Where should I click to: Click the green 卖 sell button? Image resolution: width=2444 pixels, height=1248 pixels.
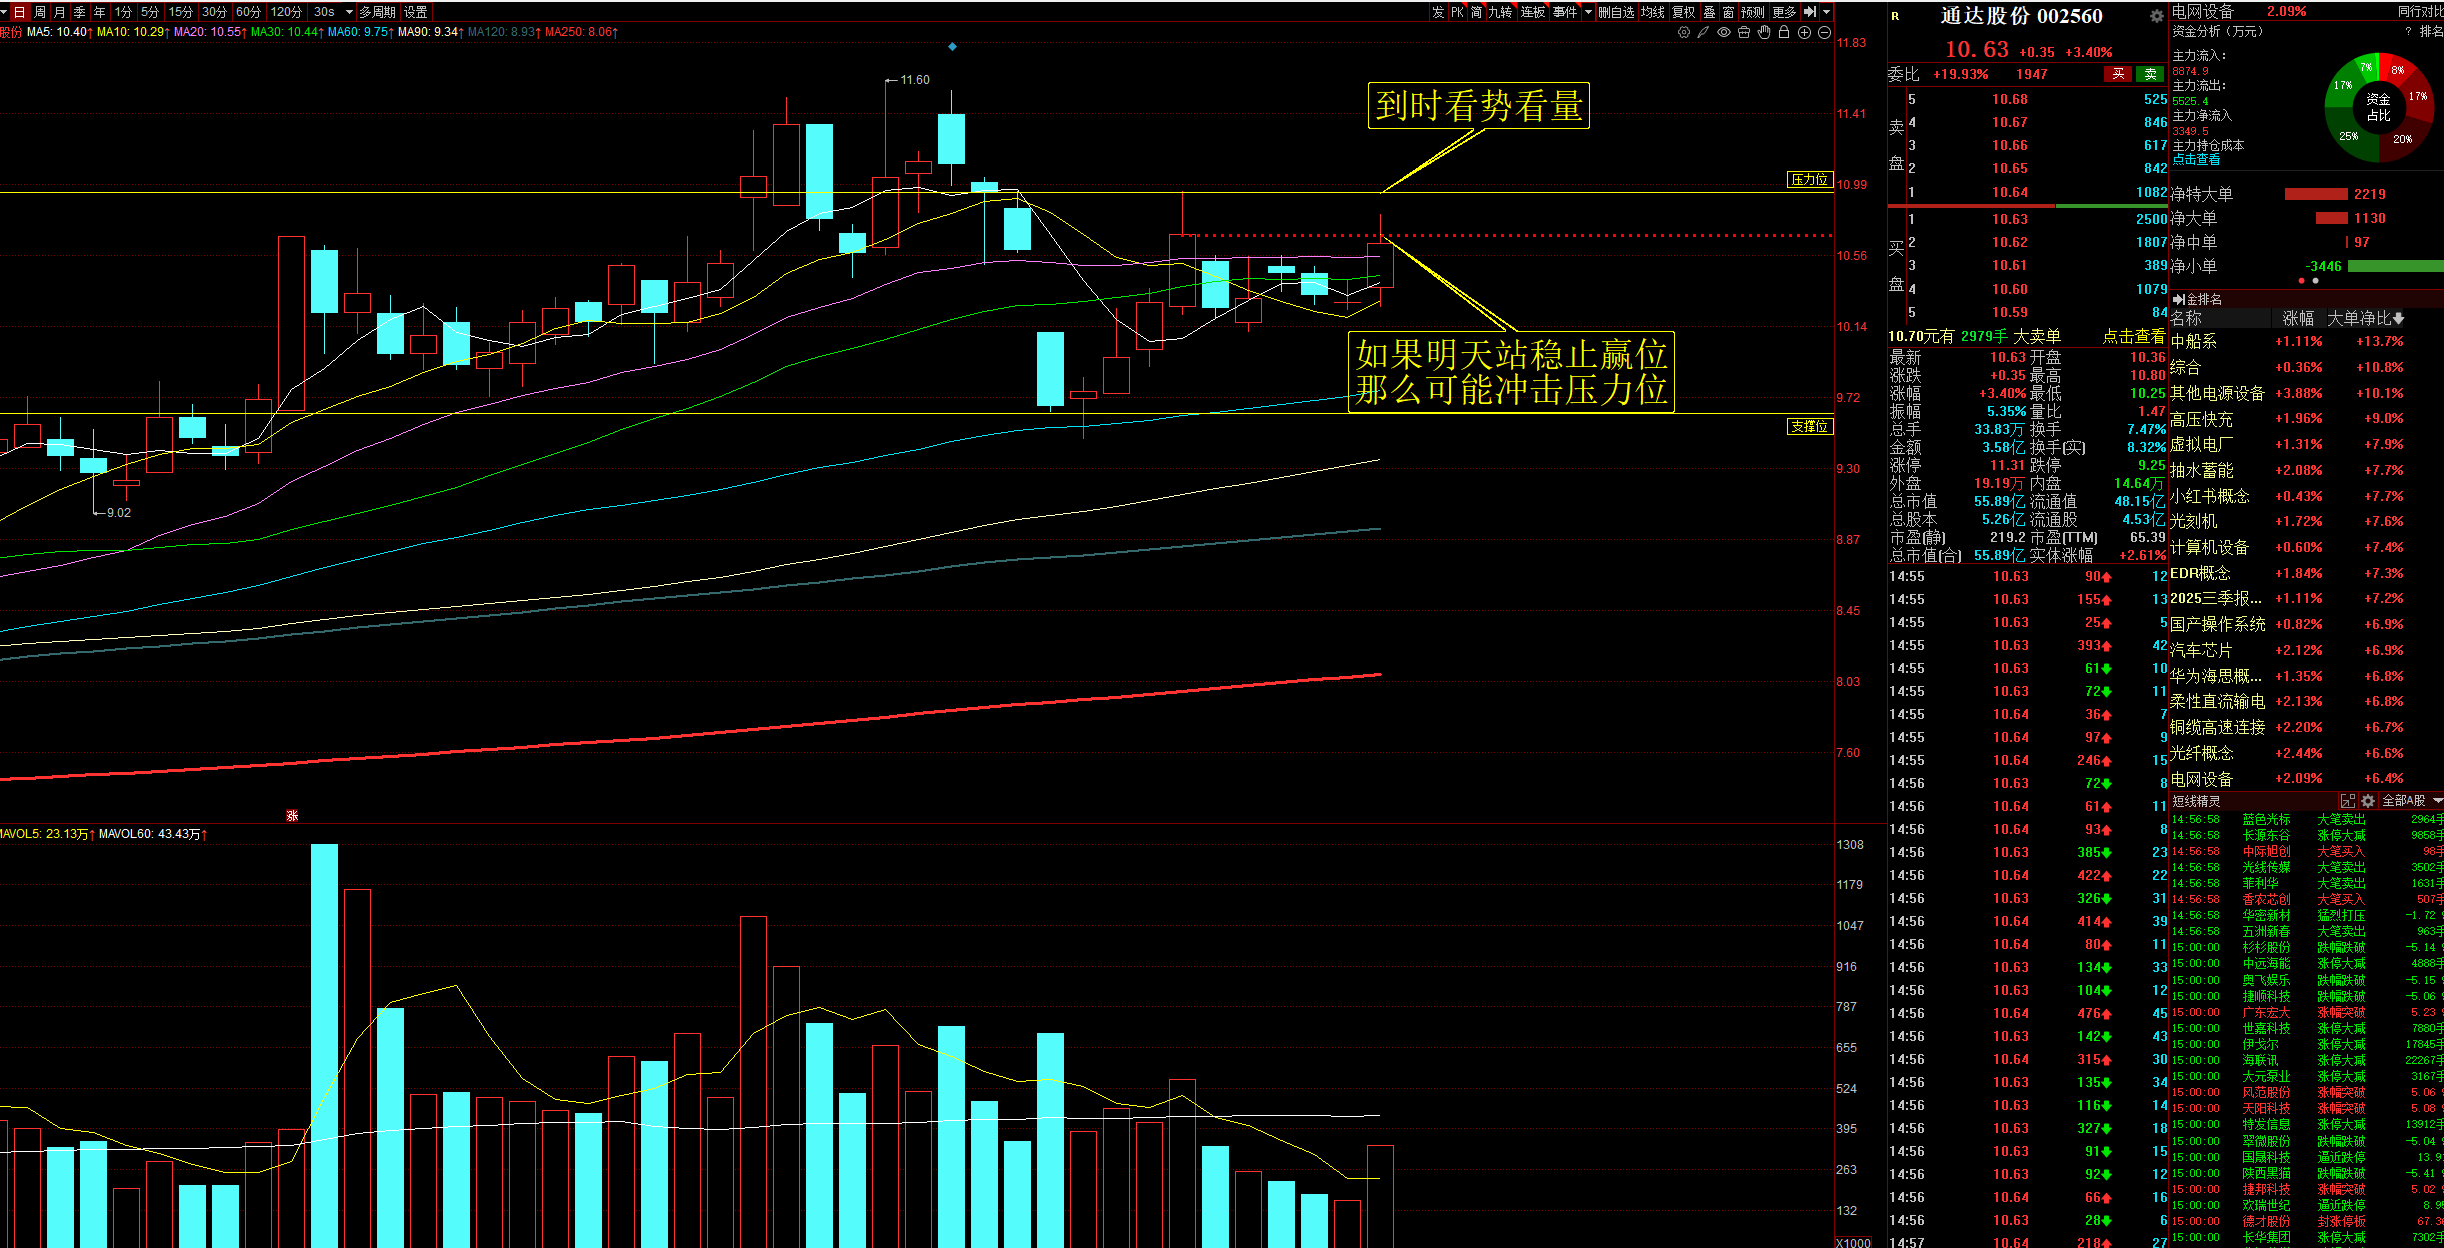pos(2150,74)
